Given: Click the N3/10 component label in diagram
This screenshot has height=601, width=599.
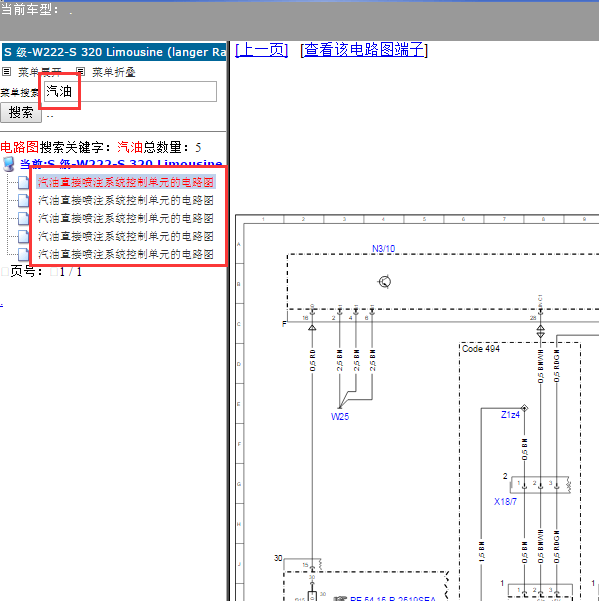Looking at the screenshot, I should click(383, 249).
